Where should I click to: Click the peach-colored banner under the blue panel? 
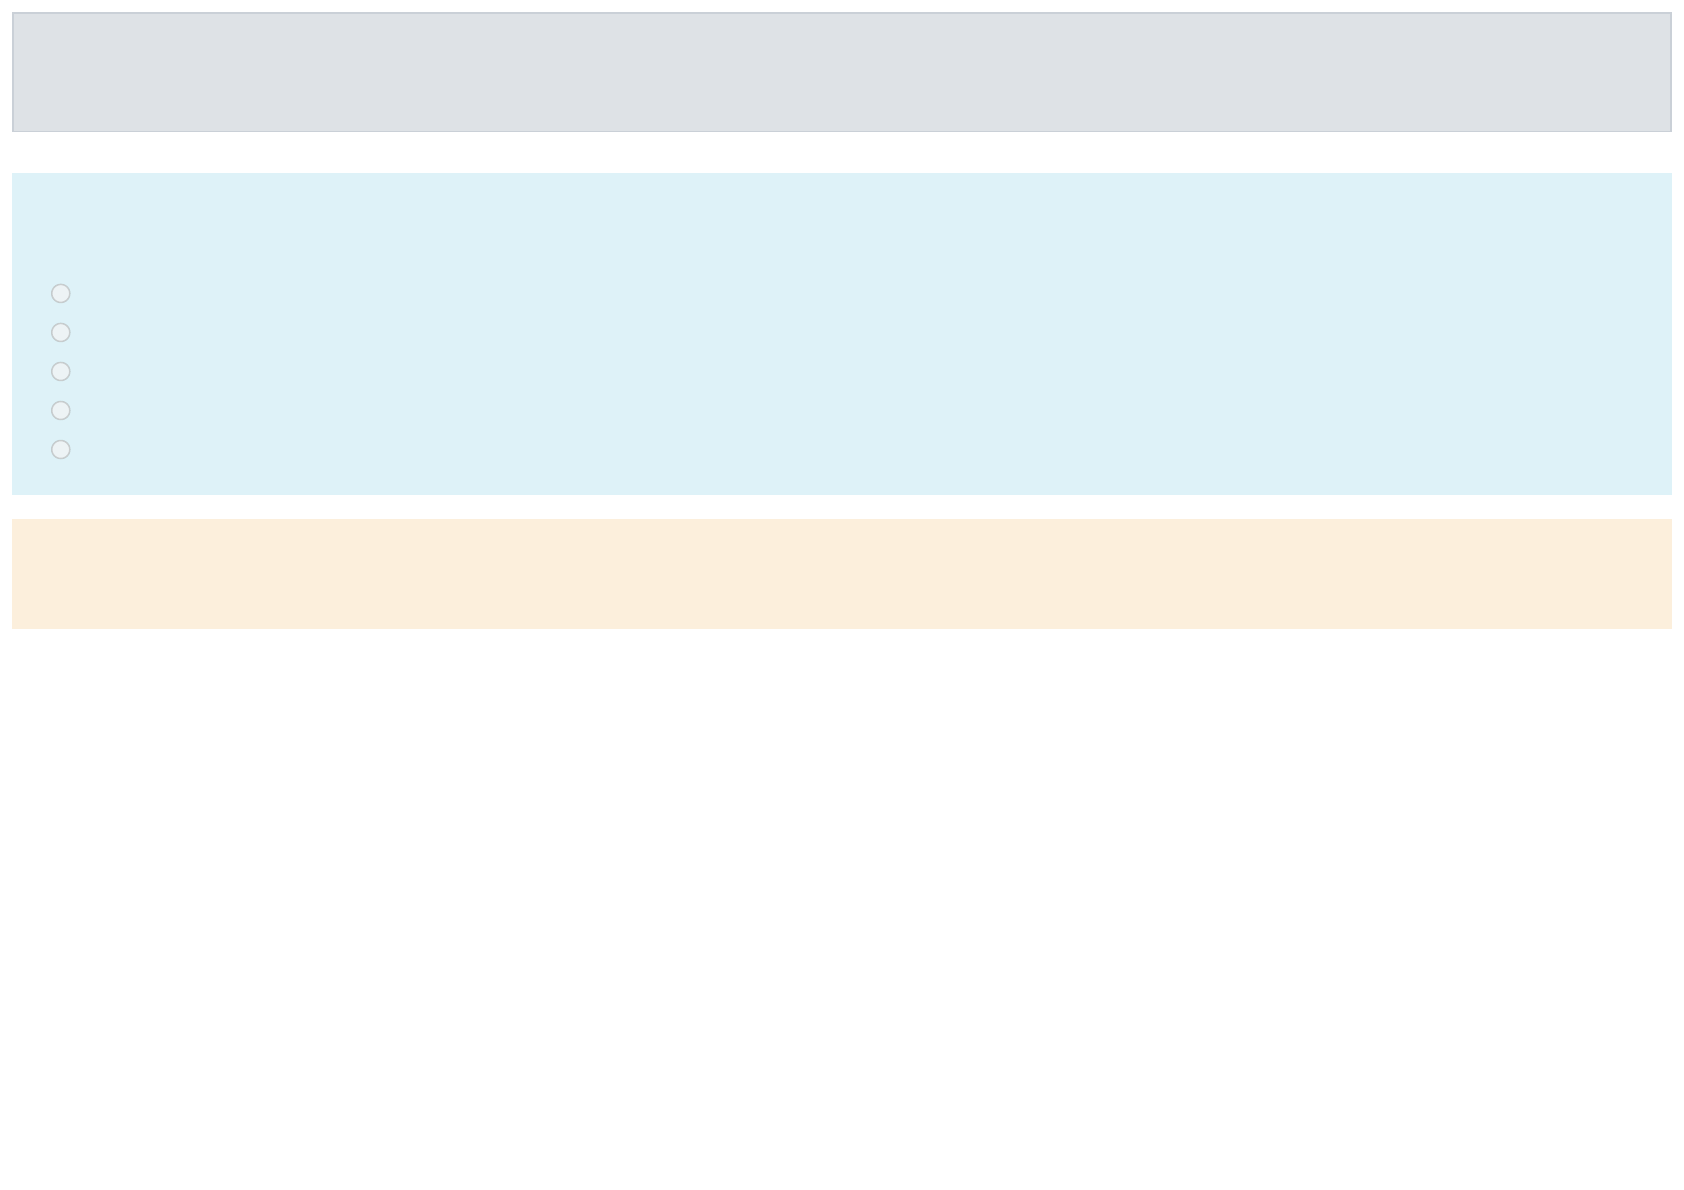point(842,574)
